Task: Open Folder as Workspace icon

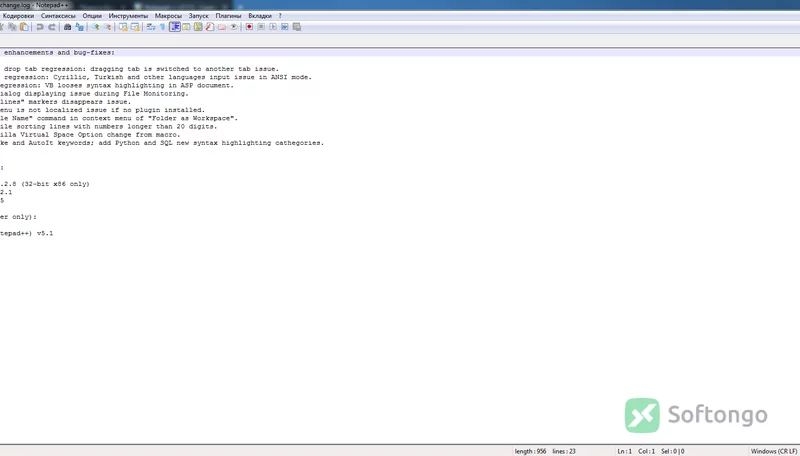Action: [x=221, y=27]
